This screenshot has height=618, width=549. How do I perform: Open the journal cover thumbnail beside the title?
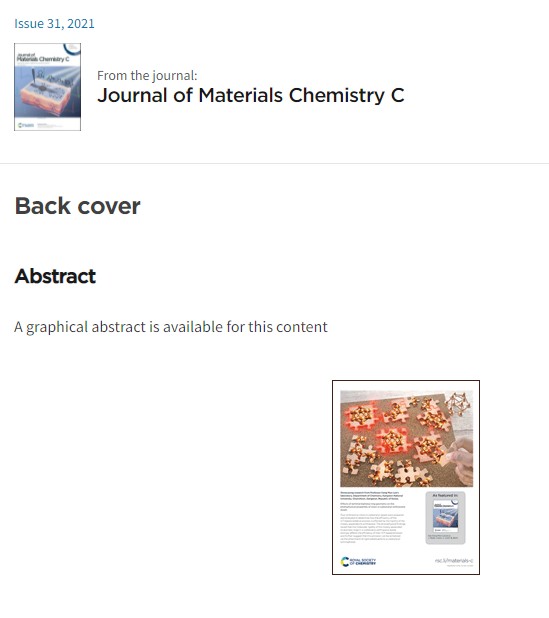(47, 87)
